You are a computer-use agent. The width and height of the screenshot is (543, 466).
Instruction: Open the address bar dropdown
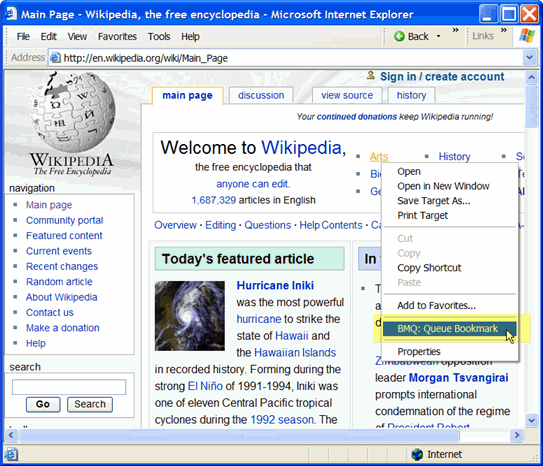point(529,57)
